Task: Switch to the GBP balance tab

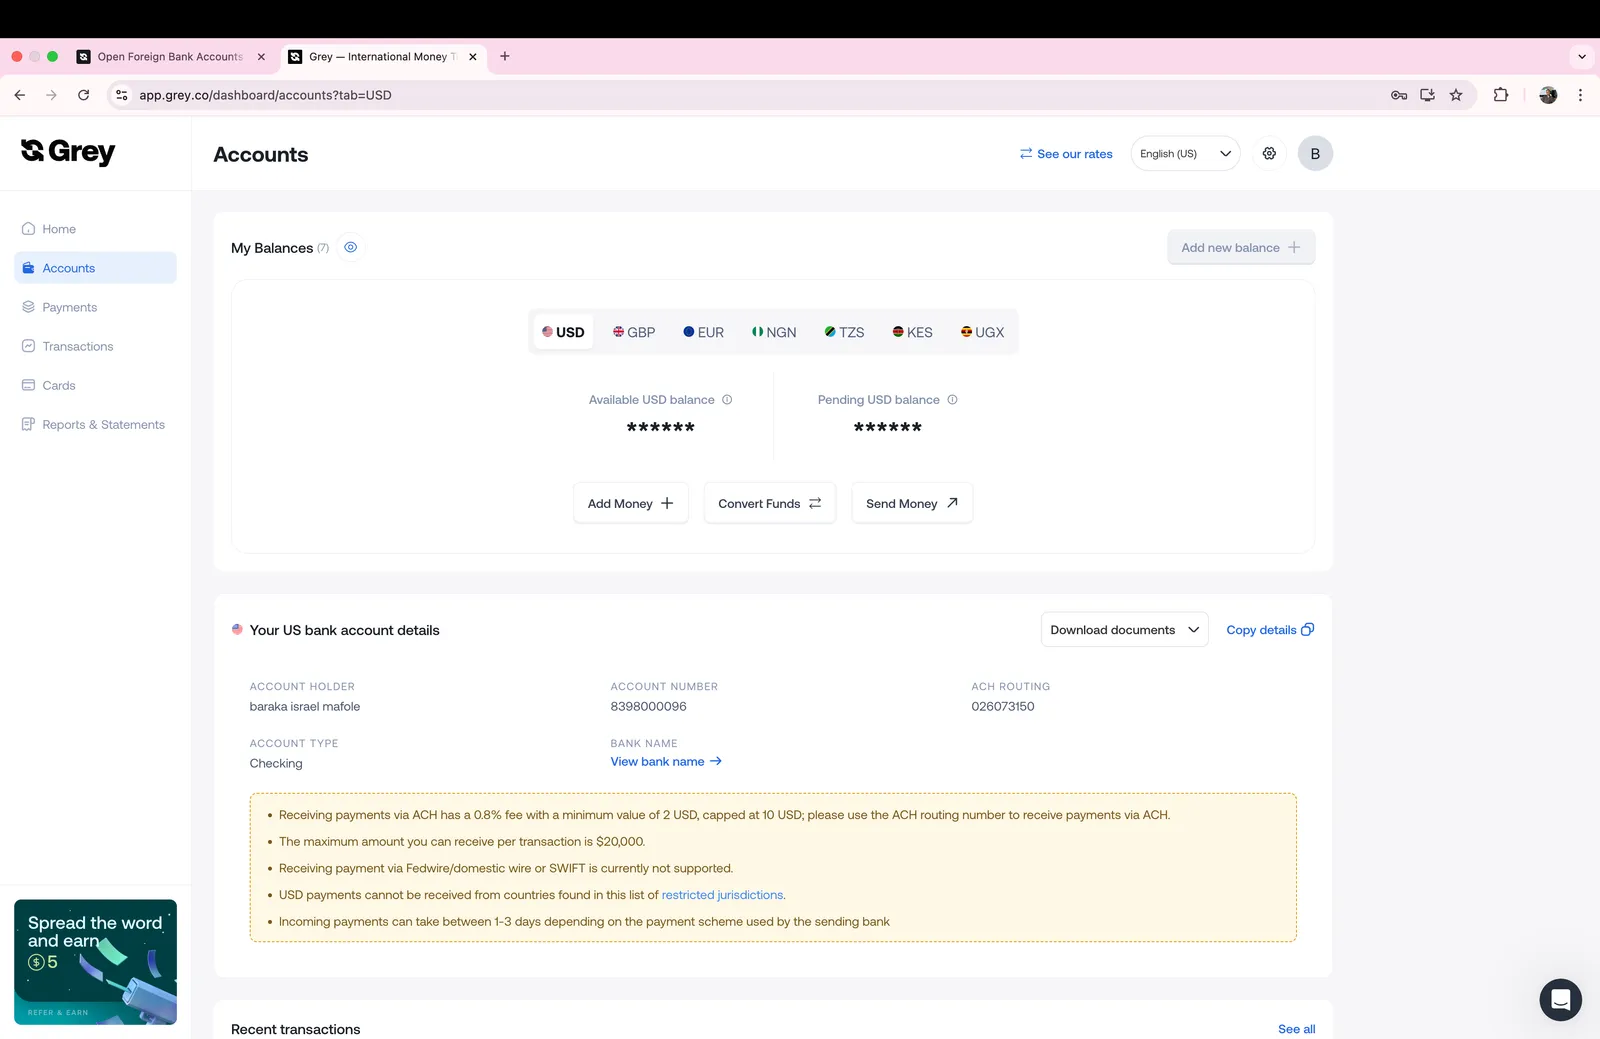Action: pyautogui.click(x=634, y=332)
